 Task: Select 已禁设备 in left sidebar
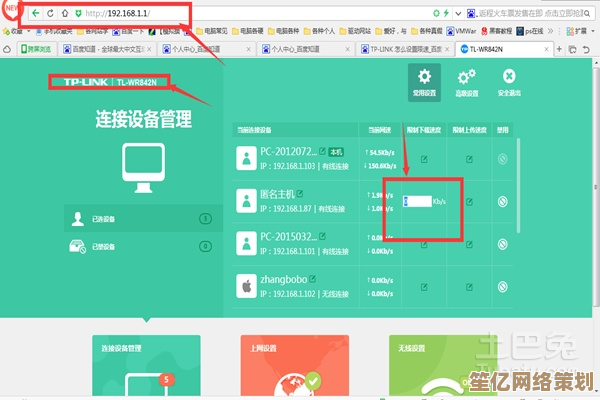pos(140,246)
